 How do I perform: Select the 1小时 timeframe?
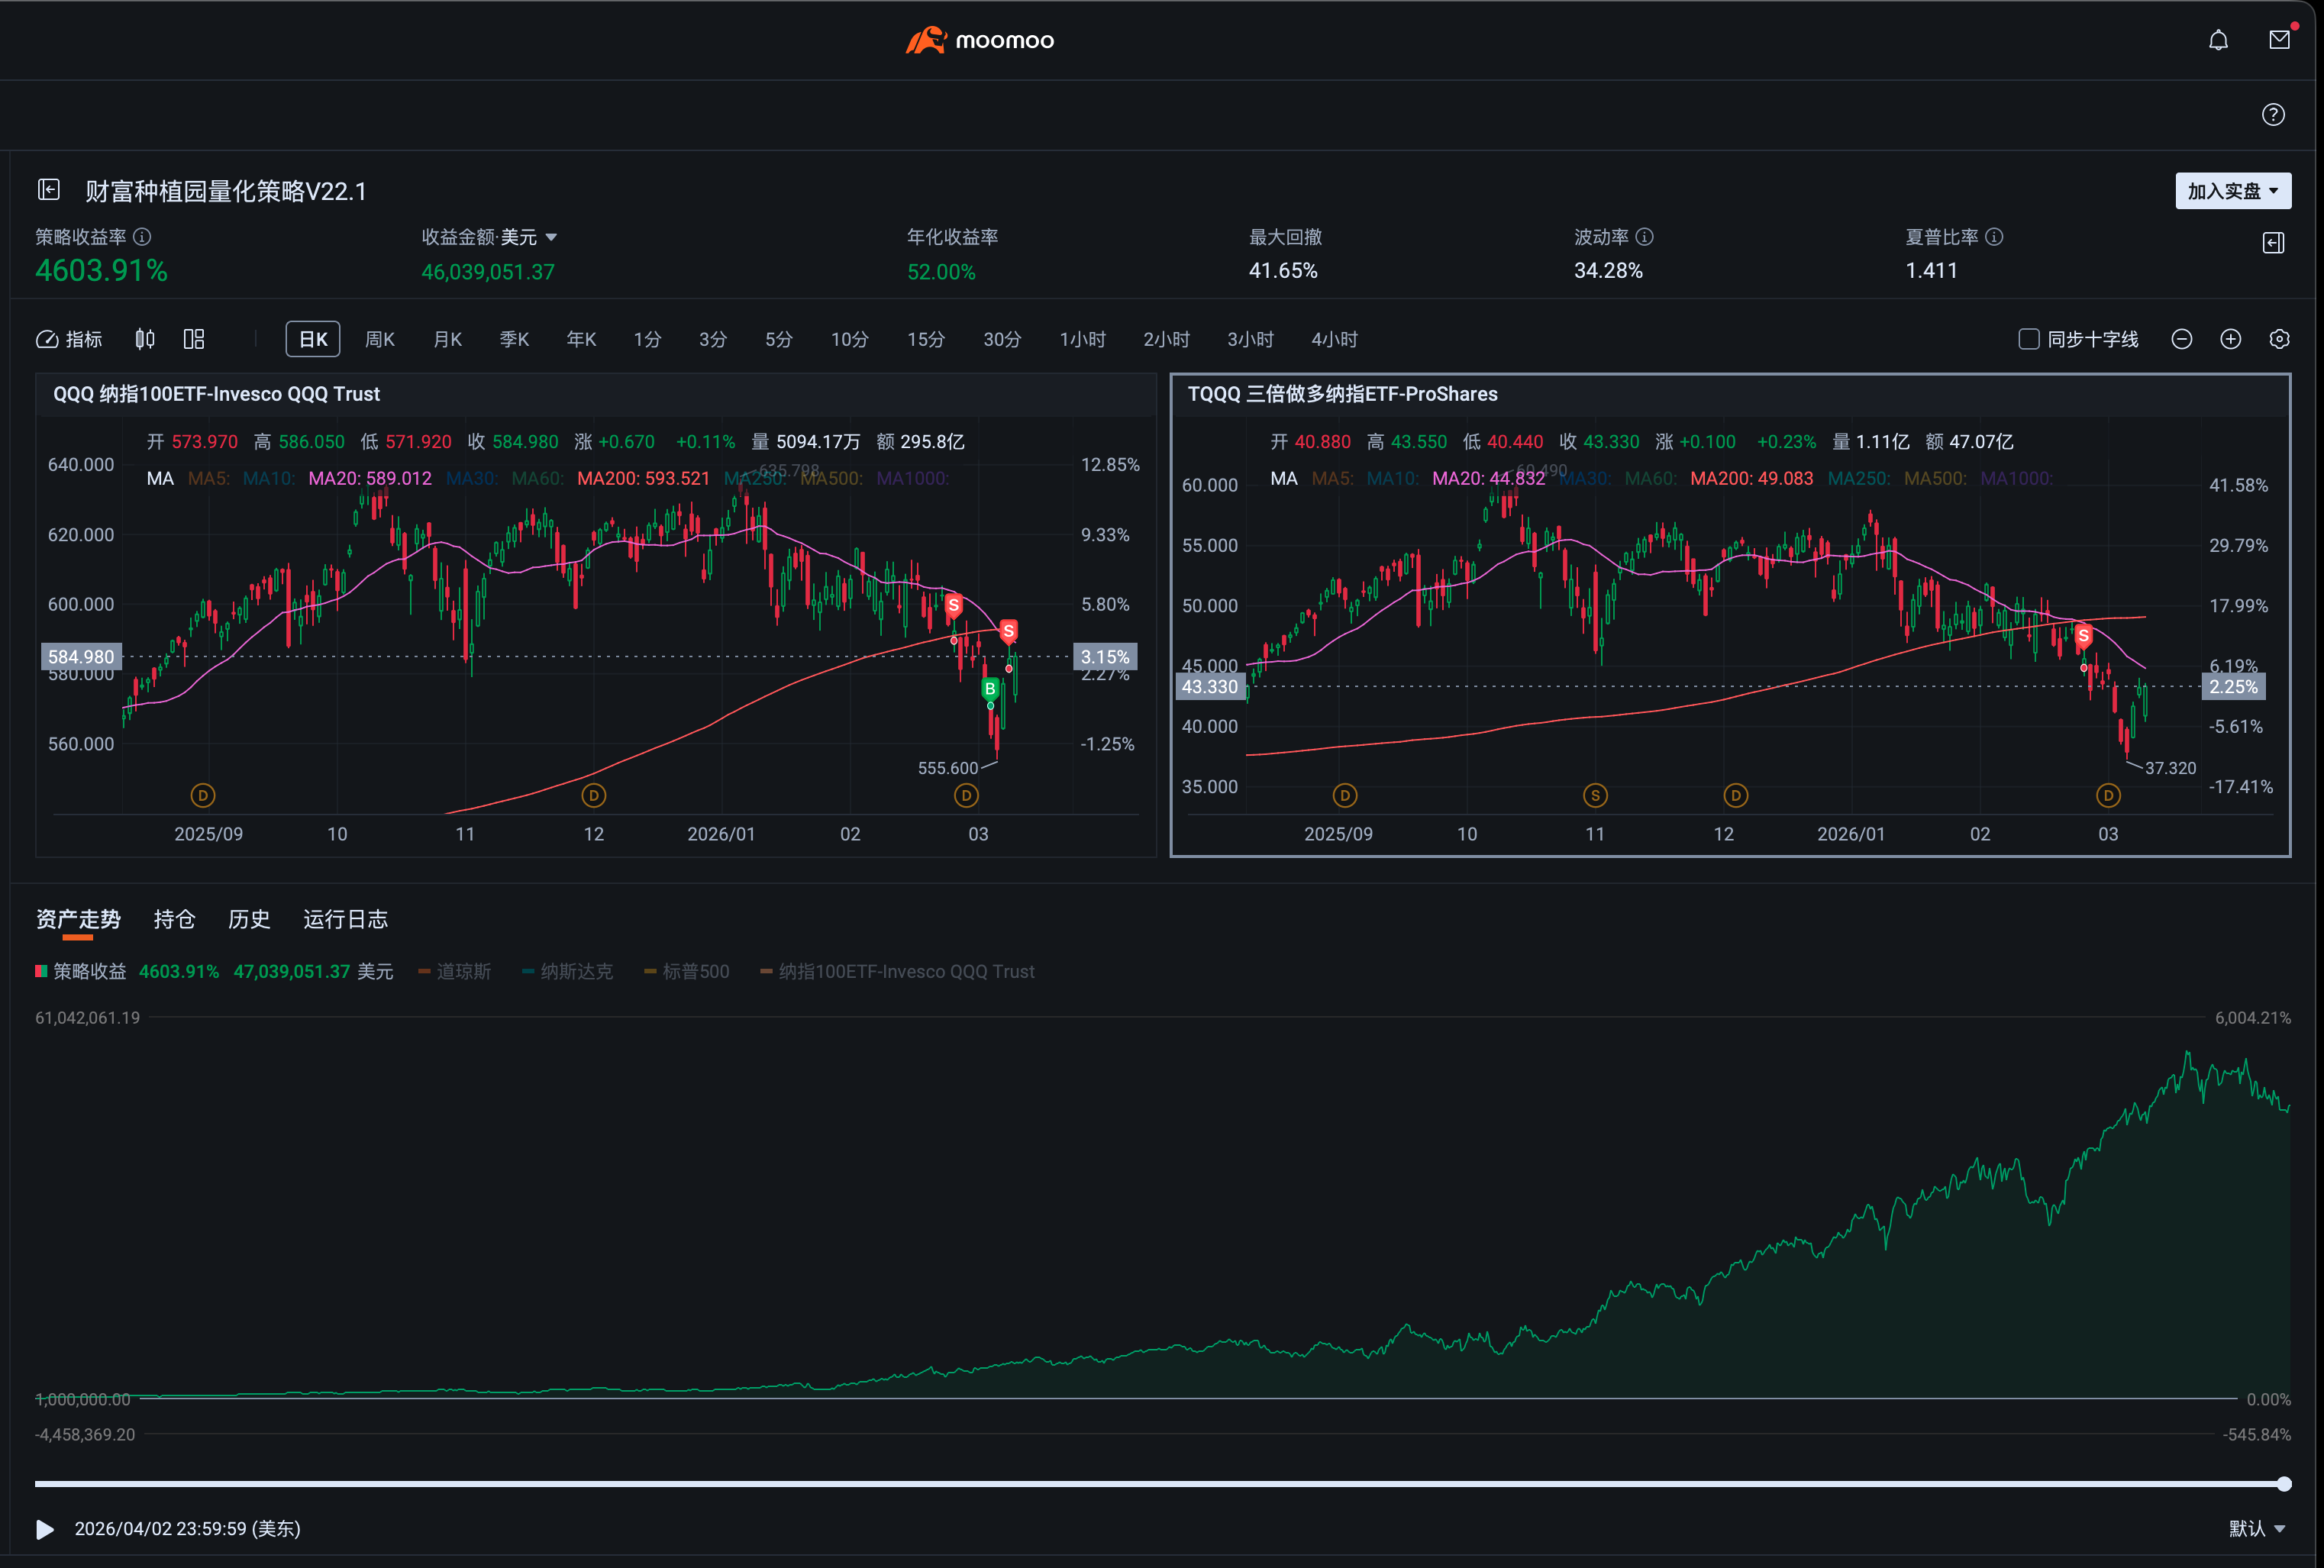point(1082,339)
